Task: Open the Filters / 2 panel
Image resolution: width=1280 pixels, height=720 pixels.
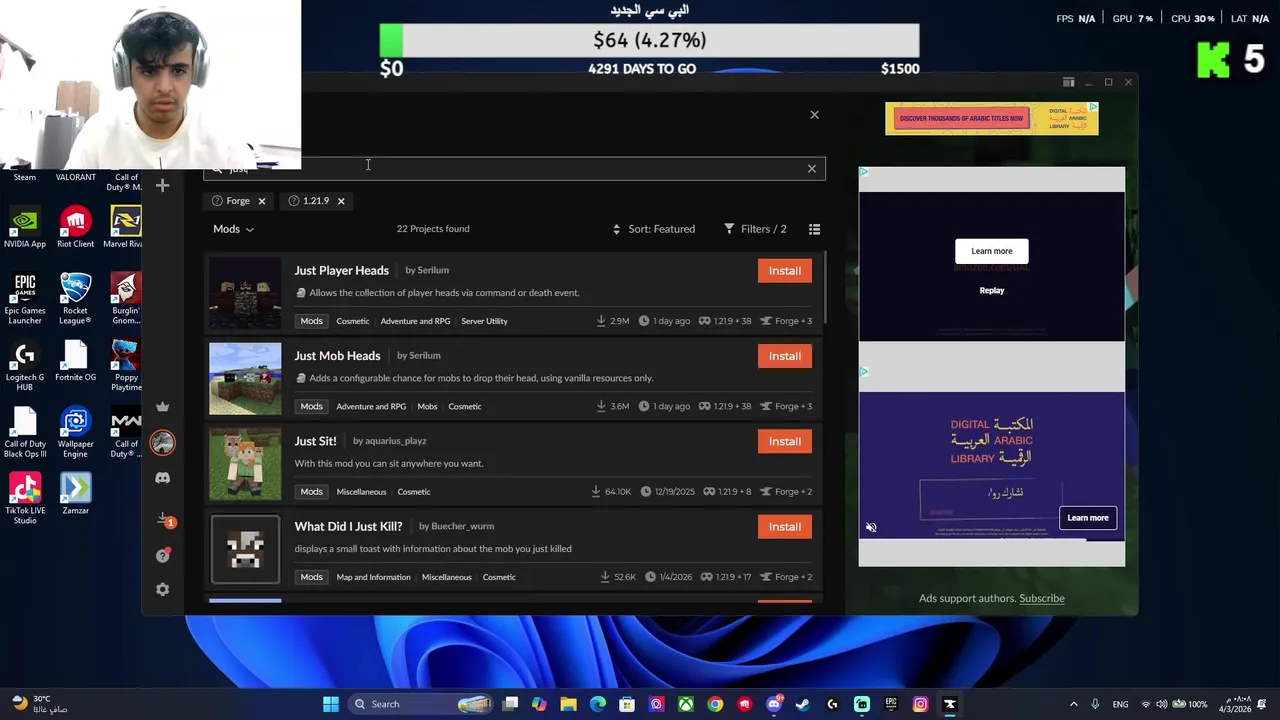Action: point(755,229)
